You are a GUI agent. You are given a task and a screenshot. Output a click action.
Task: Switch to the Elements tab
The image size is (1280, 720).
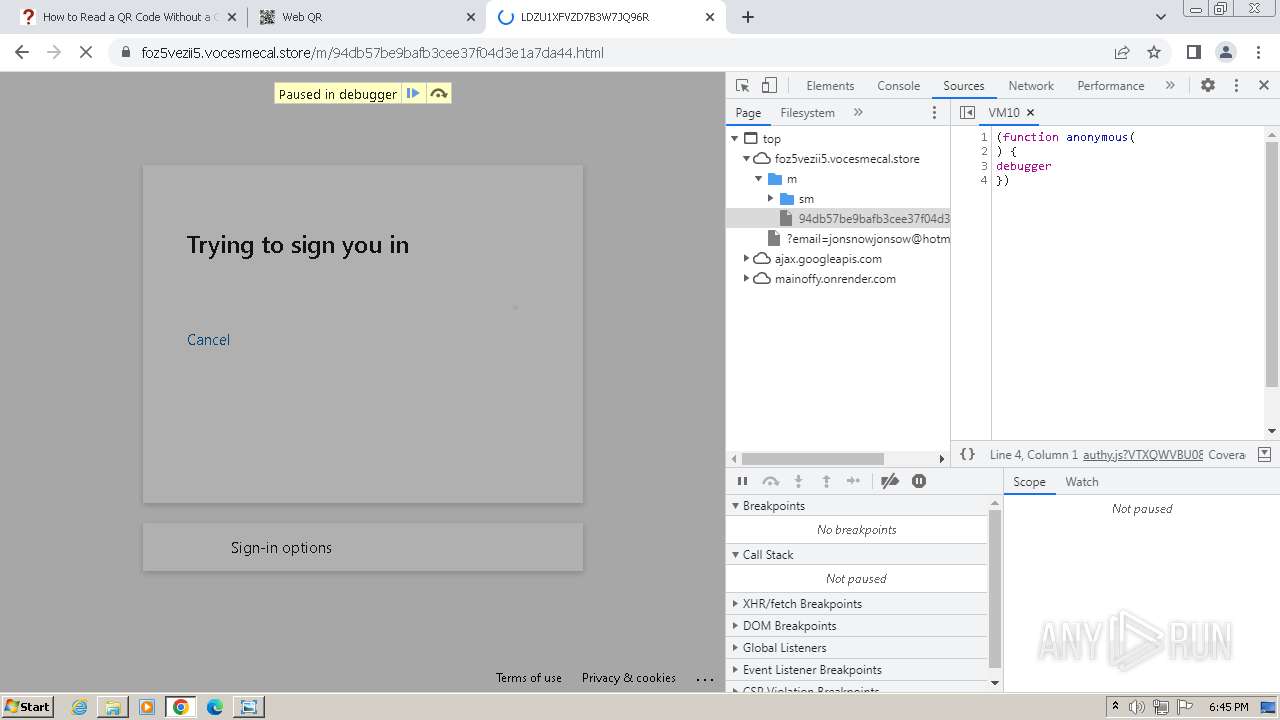tap(830, 86)
